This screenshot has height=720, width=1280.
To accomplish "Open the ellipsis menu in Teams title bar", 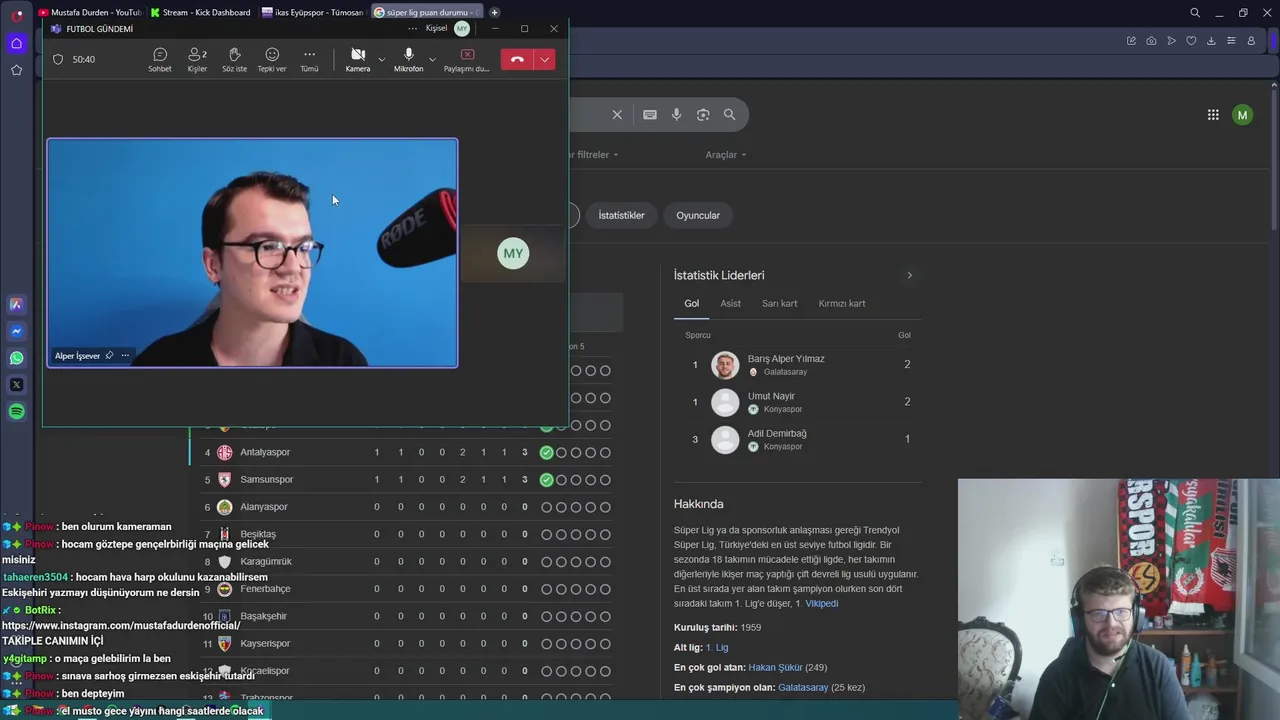I will (x=412, y=28).
